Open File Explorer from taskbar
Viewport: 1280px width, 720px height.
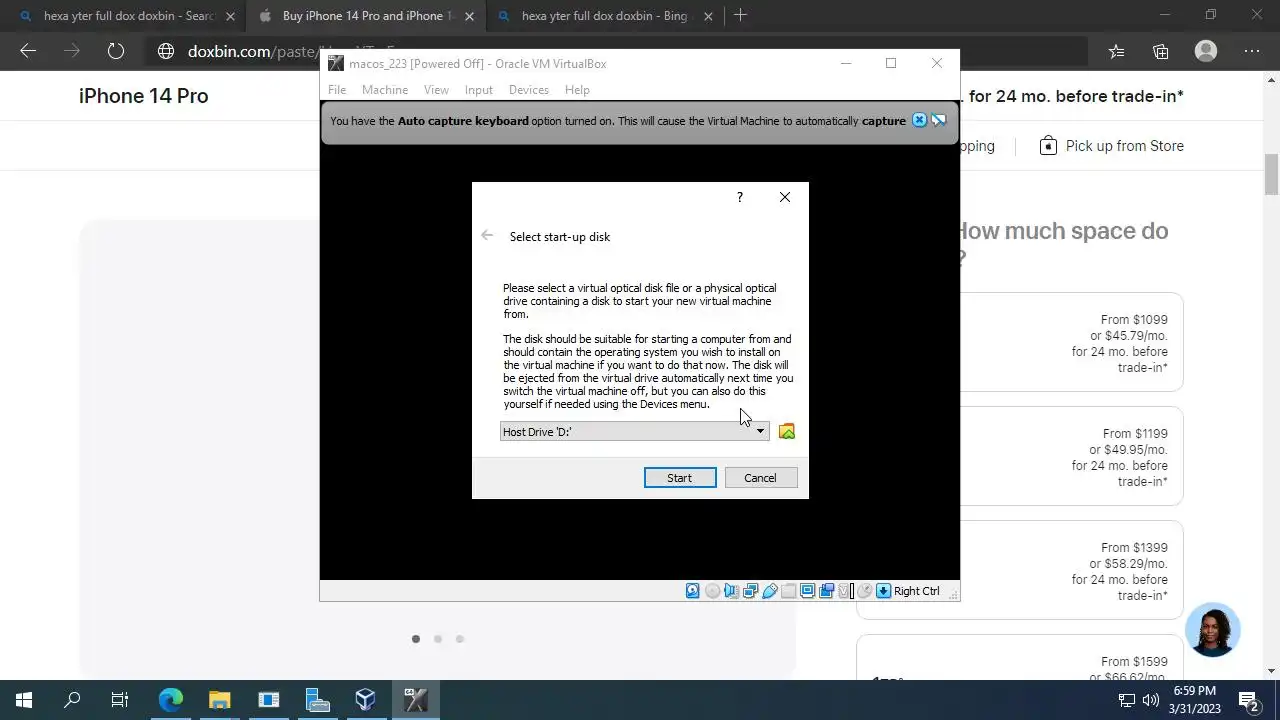pos(219,700)
